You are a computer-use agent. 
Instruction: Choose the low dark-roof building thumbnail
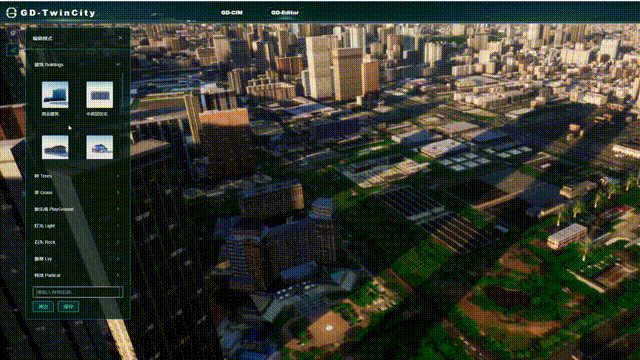(x=55, y=147)
